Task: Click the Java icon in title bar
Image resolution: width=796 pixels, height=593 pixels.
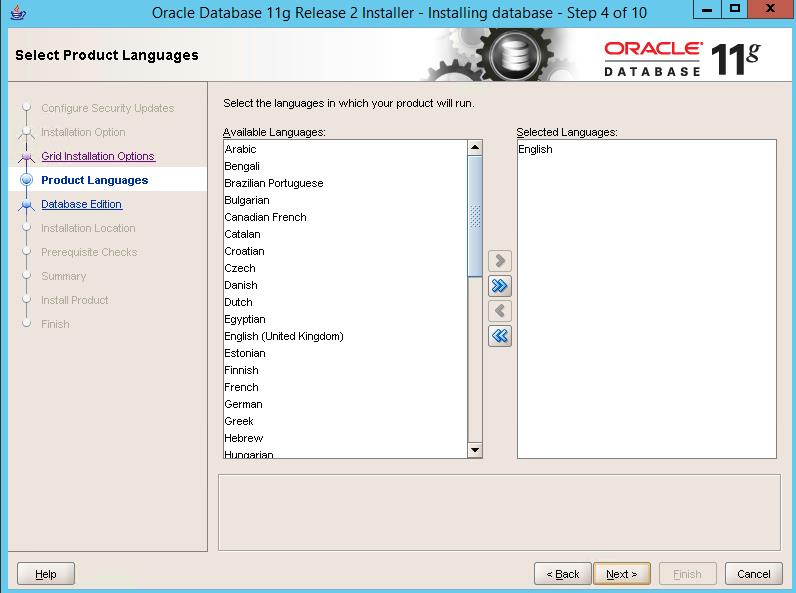Action: (x=19, y=12)
